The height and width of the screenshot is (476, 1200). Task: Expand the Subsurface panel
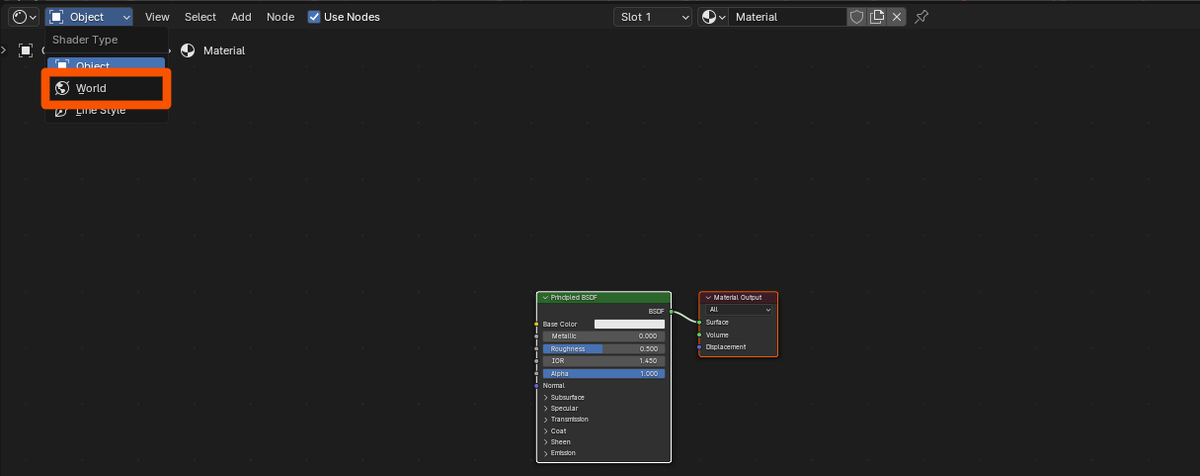click(546, 397)
